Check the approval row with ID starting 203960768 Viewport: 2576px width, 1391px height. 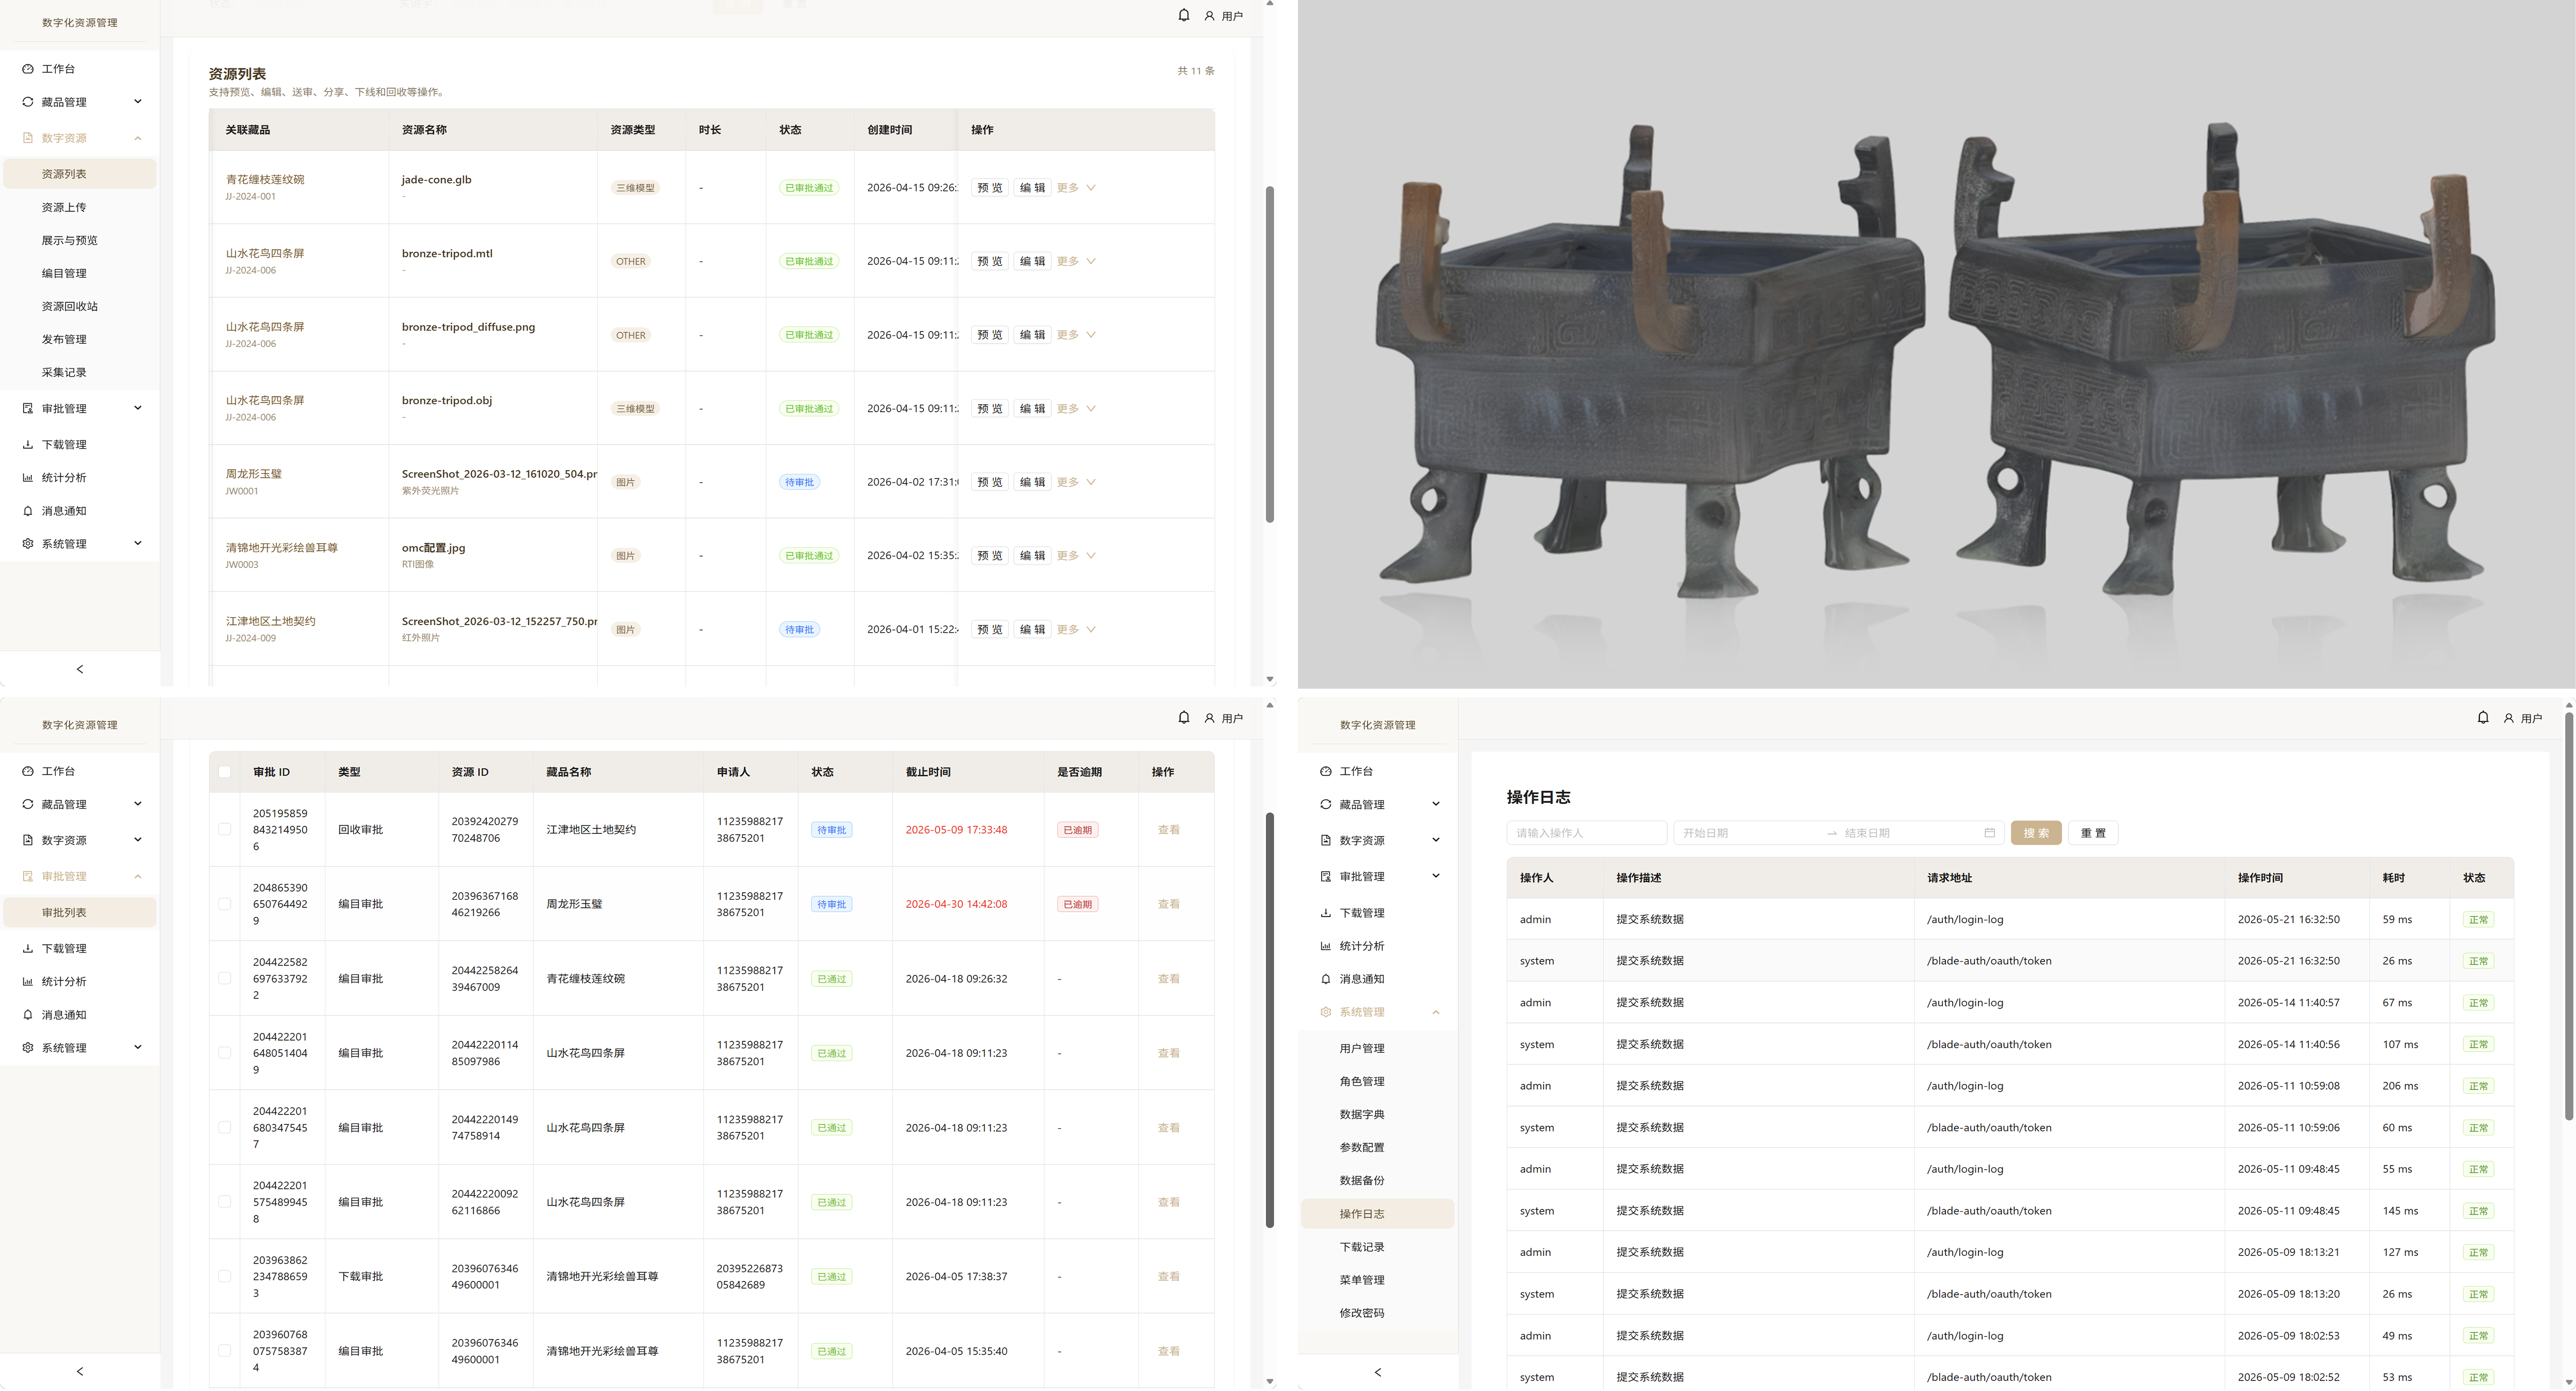(224, 1351)
